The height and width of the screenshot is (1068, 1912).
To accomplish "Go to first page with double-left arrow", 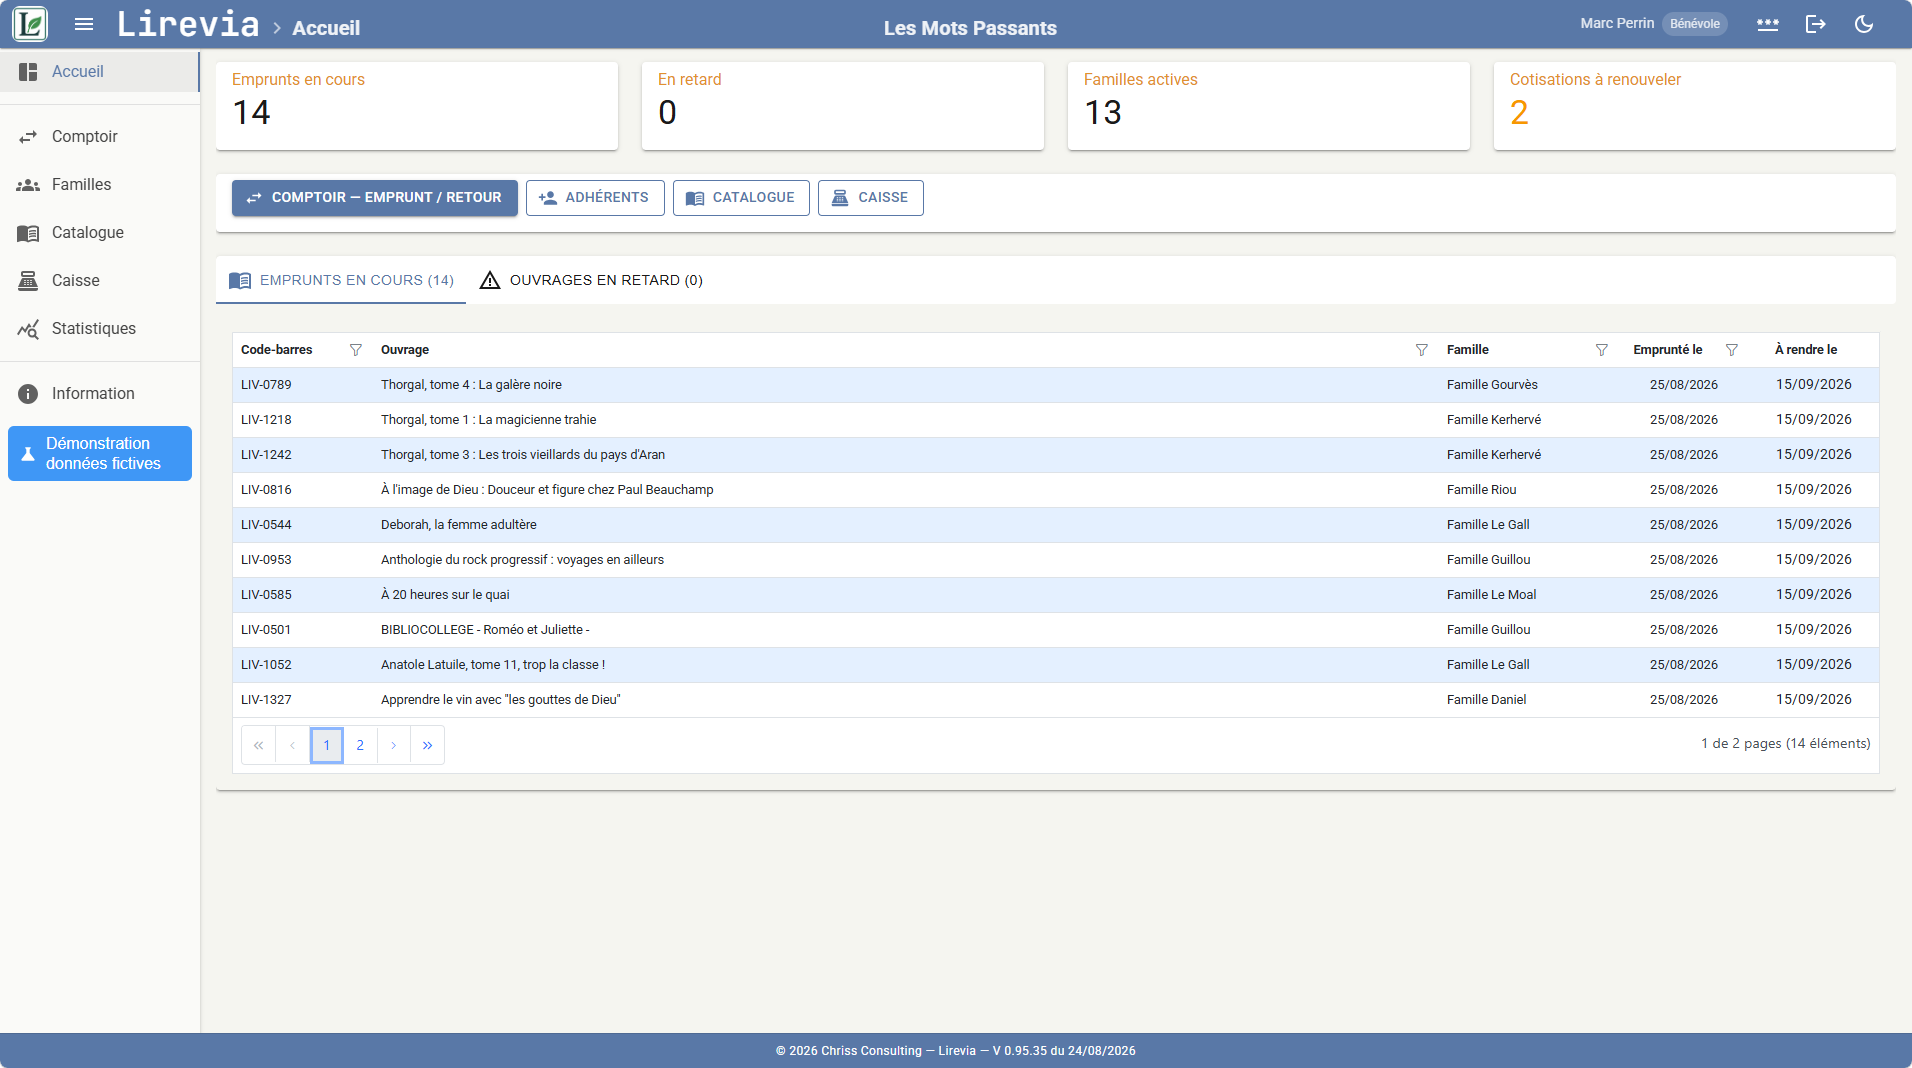I will pyautogui.click(x=259, y=746).
